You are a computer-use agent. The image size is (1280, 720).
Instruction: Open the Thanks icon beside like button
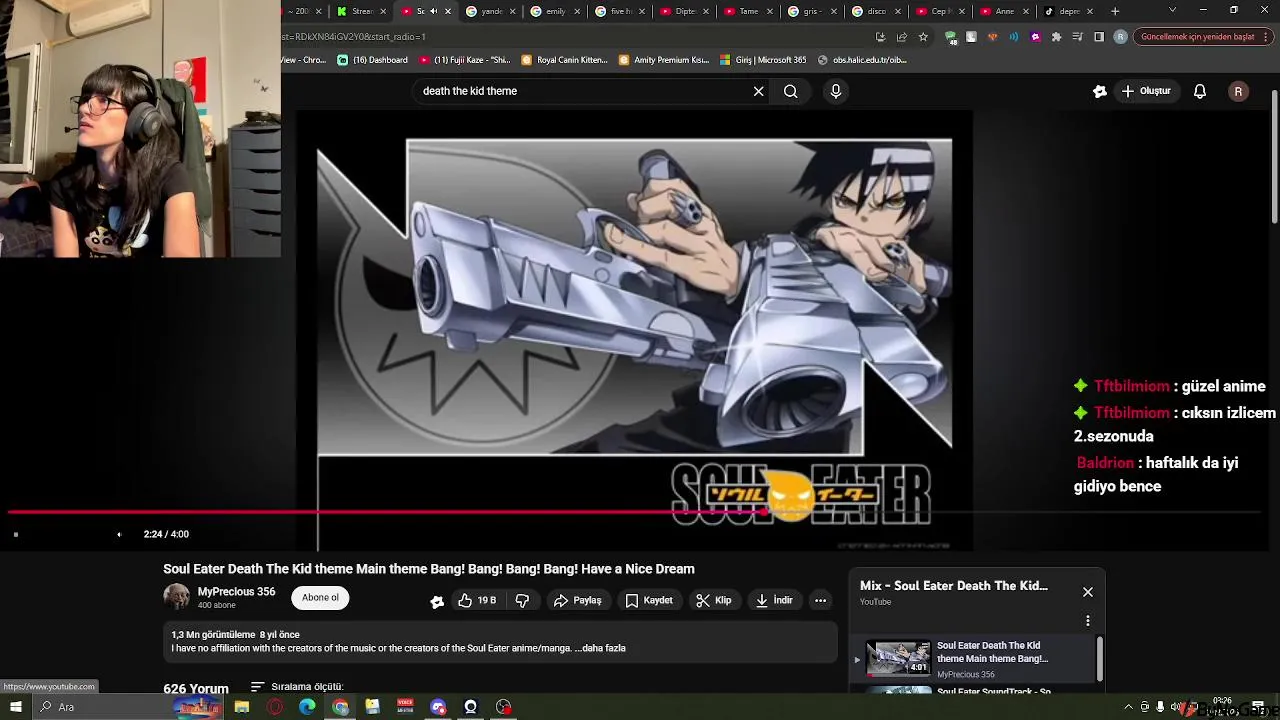point(437,601)
